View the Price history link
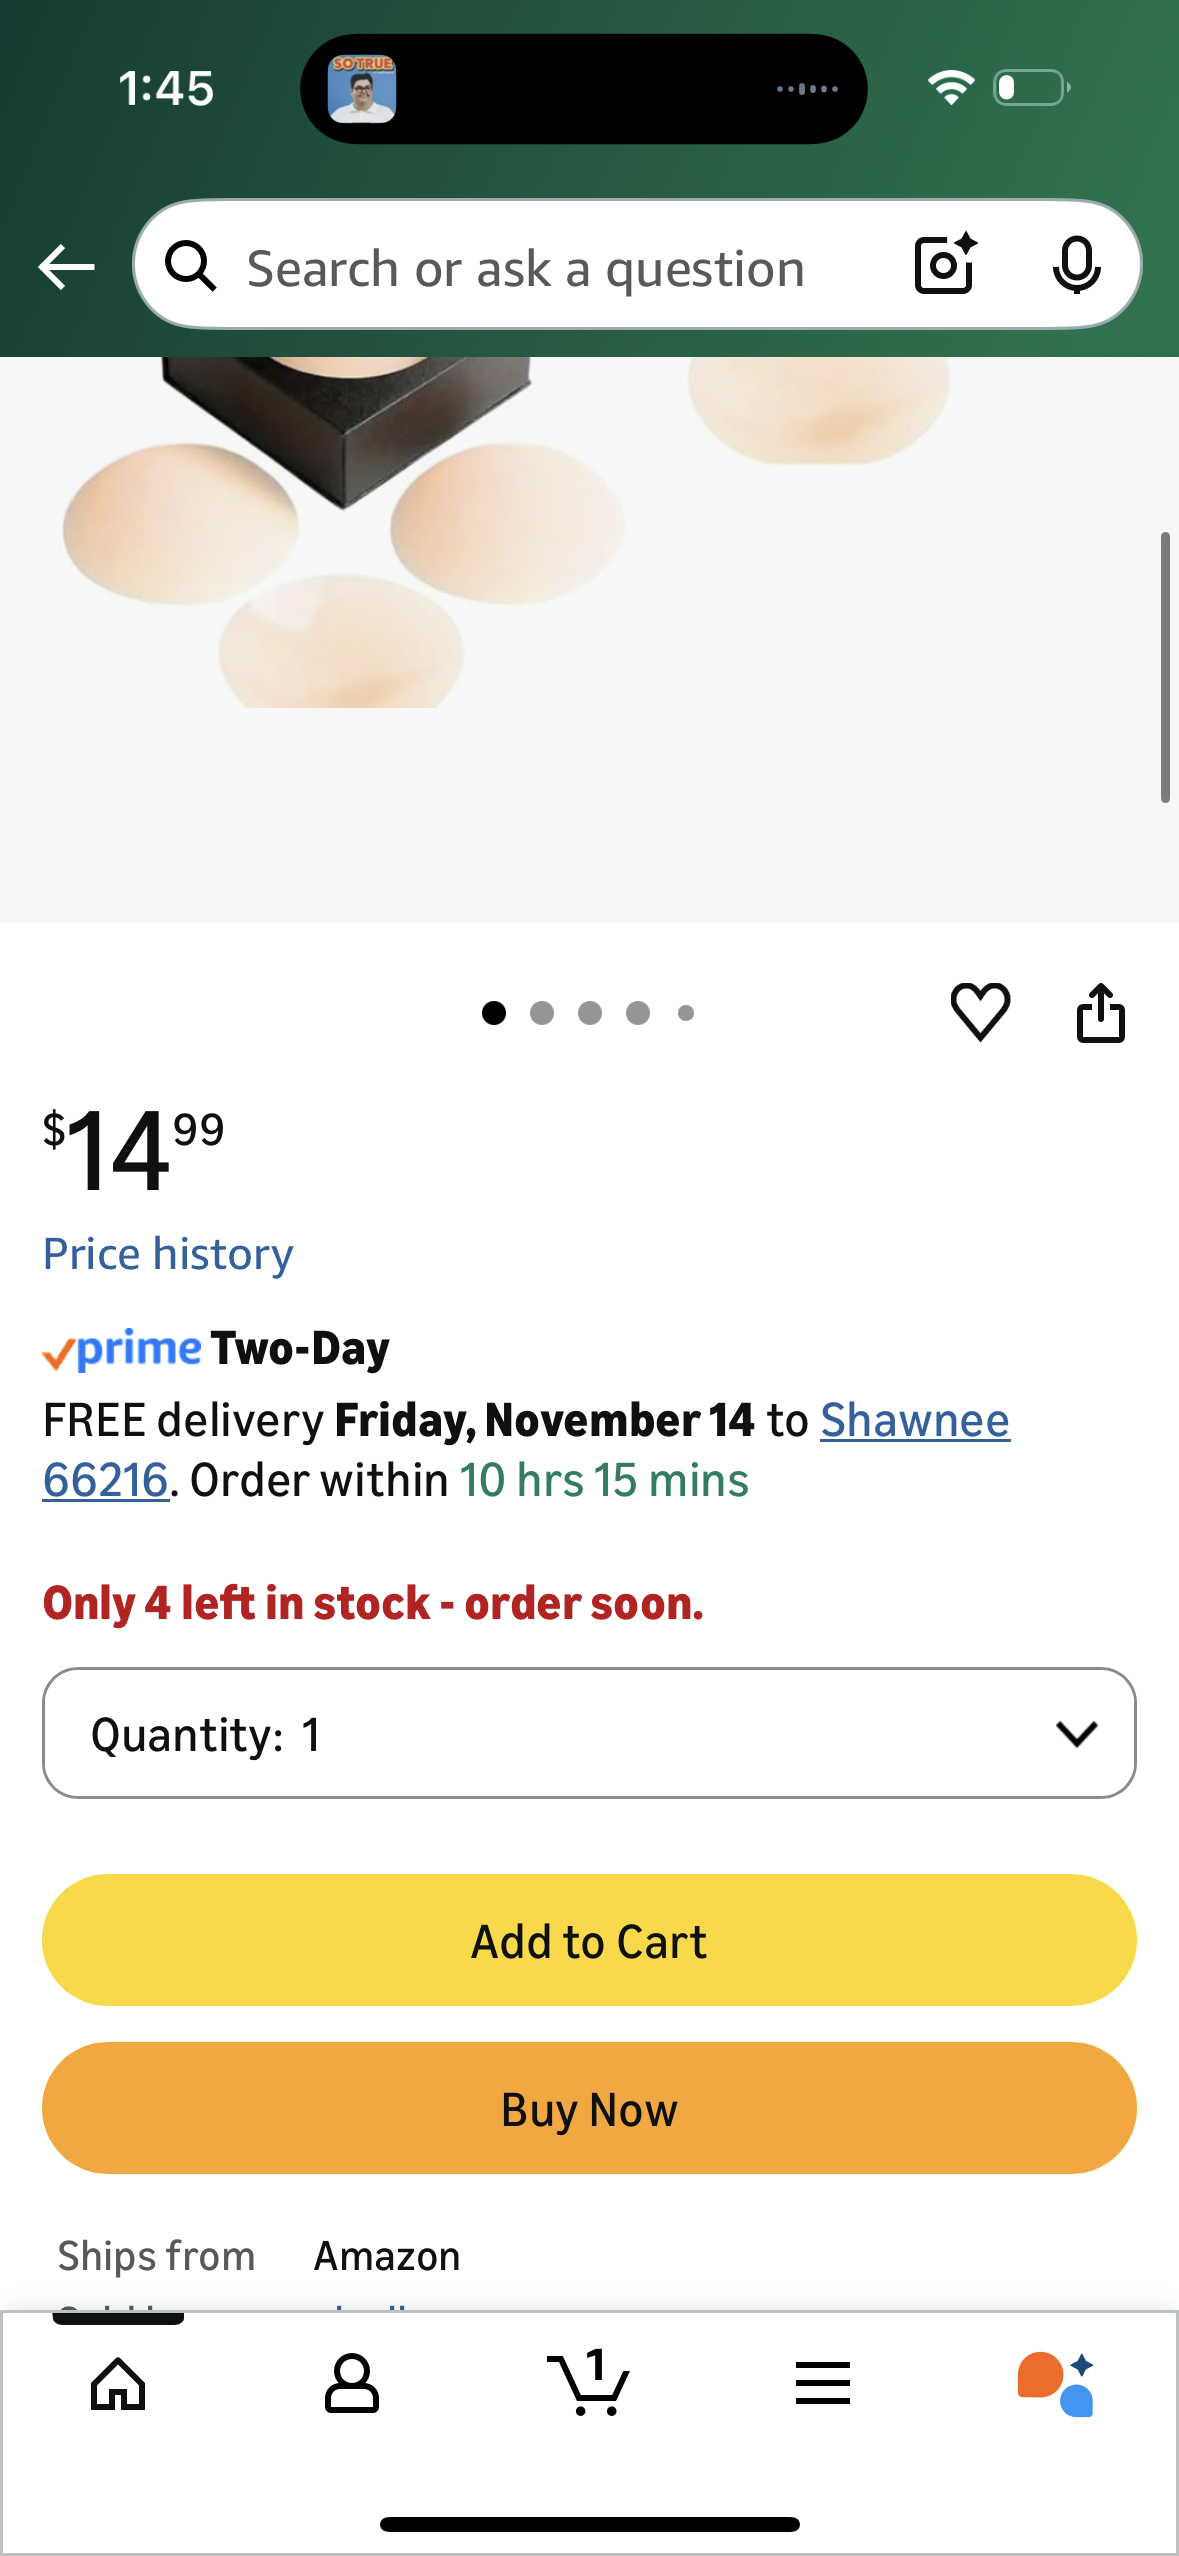 [x=167, y=1252]
